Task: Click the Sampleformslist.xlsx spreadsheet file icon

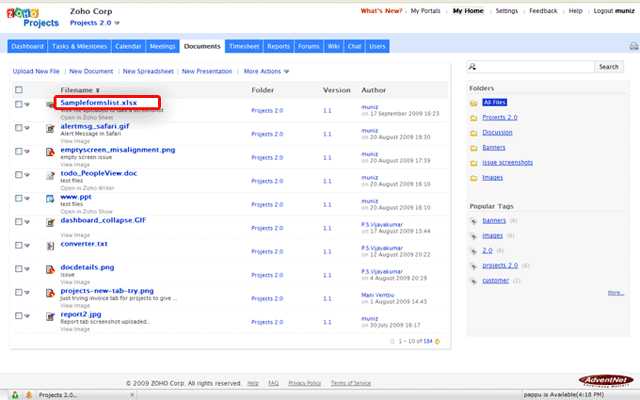Action: tap(51, 104)
